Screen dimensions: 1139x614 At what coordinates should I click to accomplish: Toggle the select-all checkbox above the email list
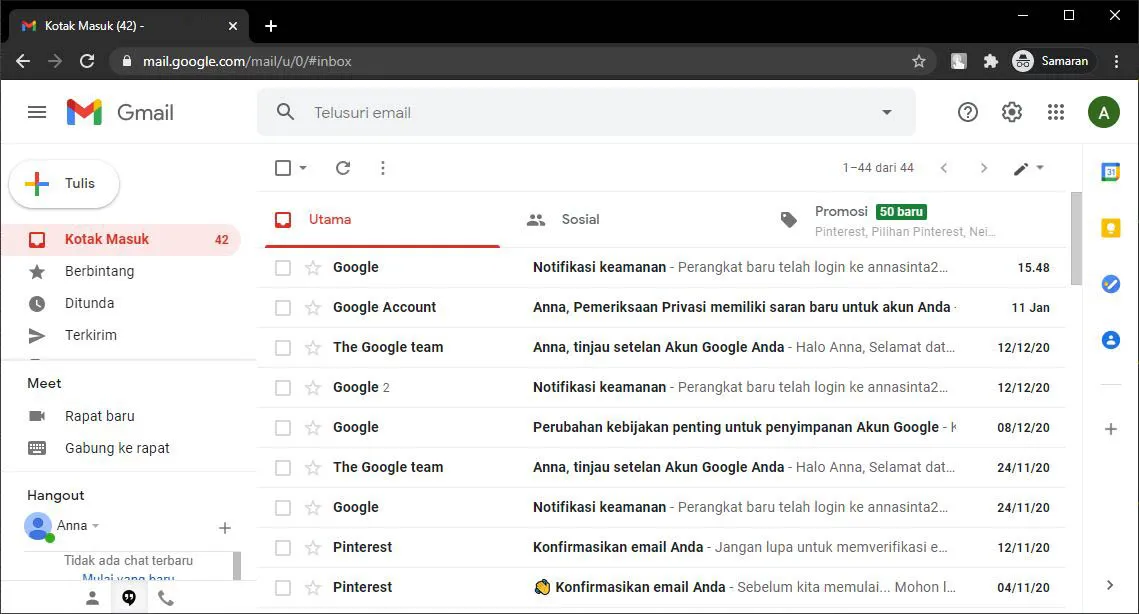281,167
